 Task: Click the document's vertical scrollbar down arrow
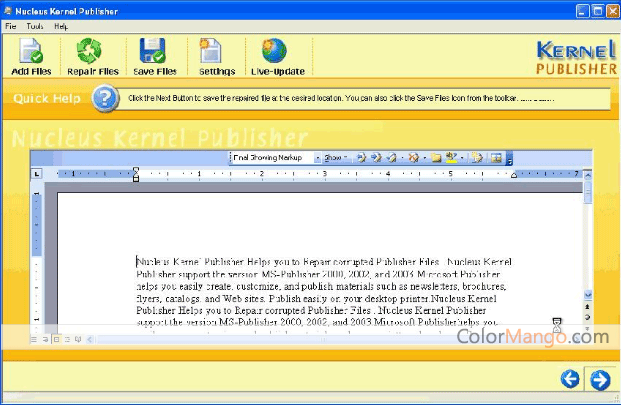coord(587,295)
